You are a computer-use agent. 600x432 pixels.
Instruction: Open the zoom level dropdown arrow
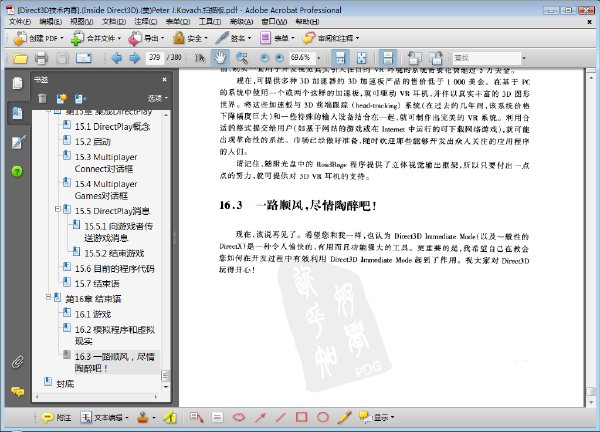point(319,58)
